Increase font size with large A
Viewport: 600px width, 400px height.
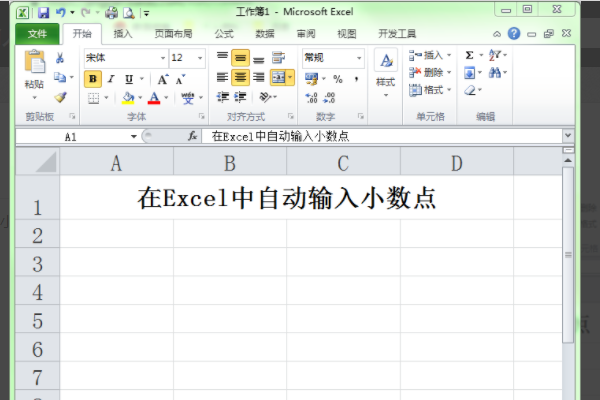click(x=163, y=79)
